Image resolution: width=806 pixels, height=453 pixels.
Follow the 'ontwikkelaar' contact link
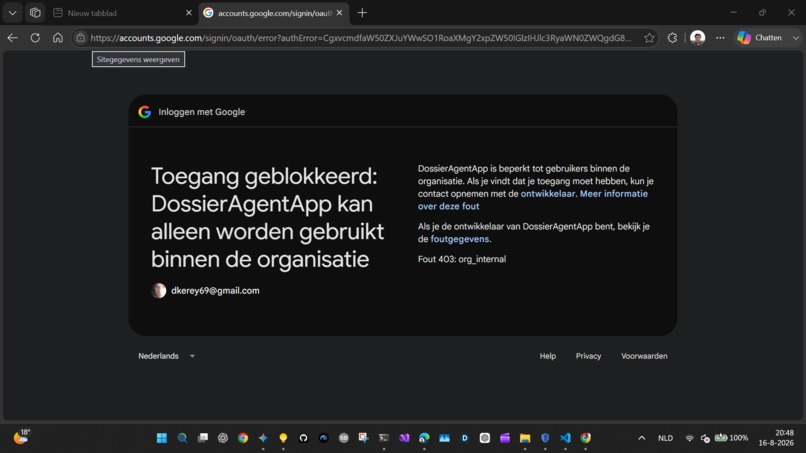(547, 194)
